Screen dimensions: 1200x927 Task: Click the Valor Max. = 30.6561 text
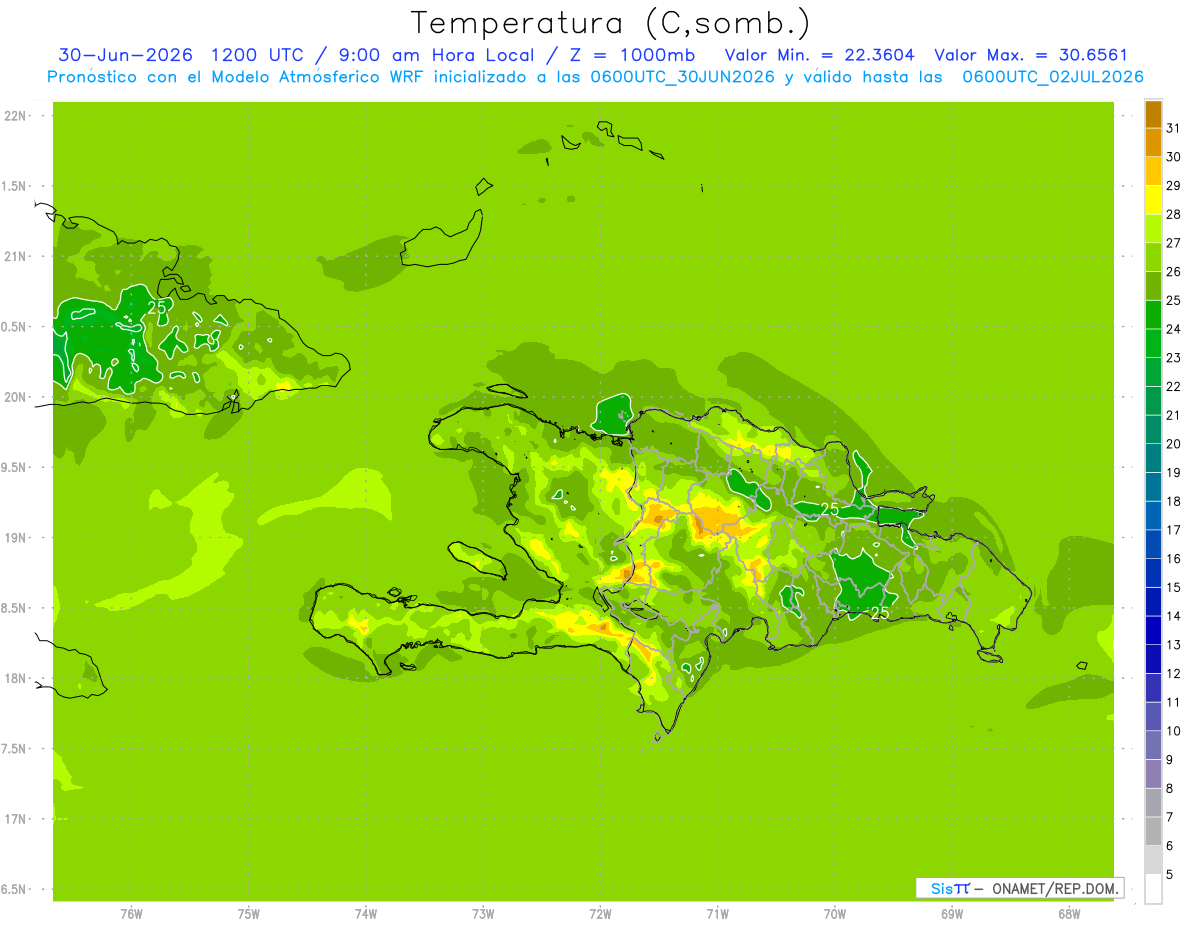tap(1030, 55)
